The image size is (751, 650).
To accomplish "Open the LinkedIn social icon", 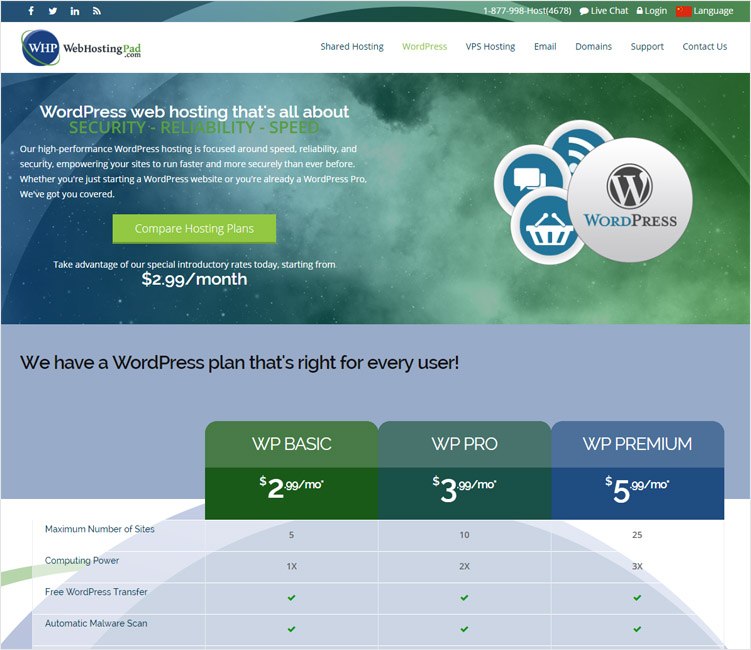I will coord(75,11).
